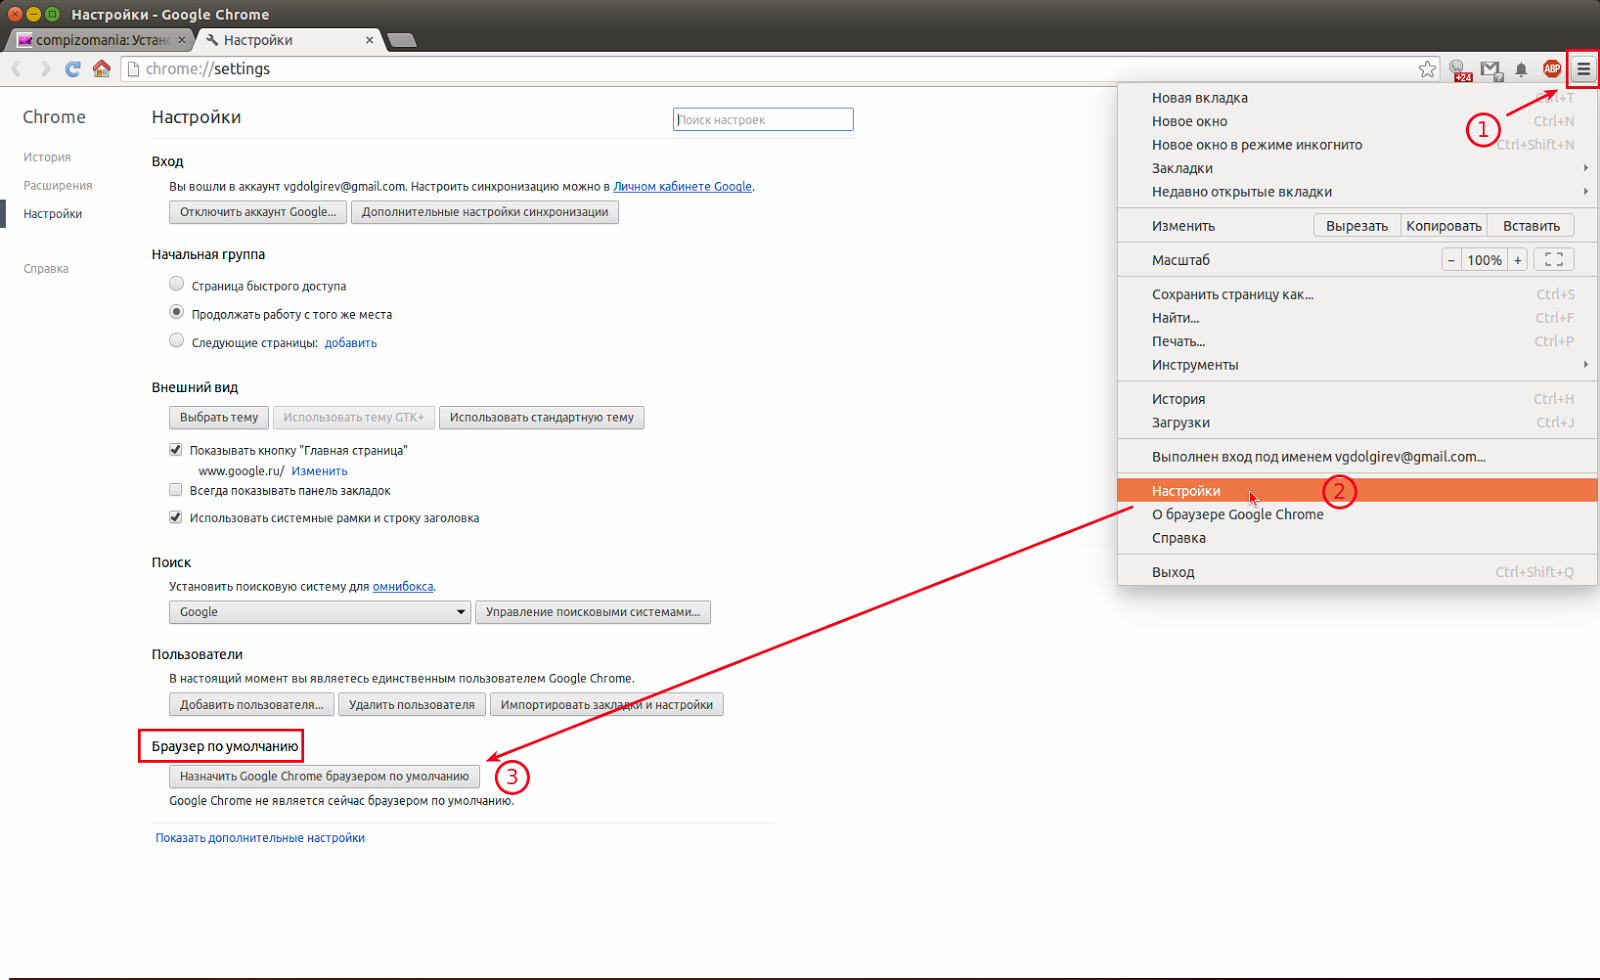
Task: Click the 'Выбрать тему' button
Action: 219,417
